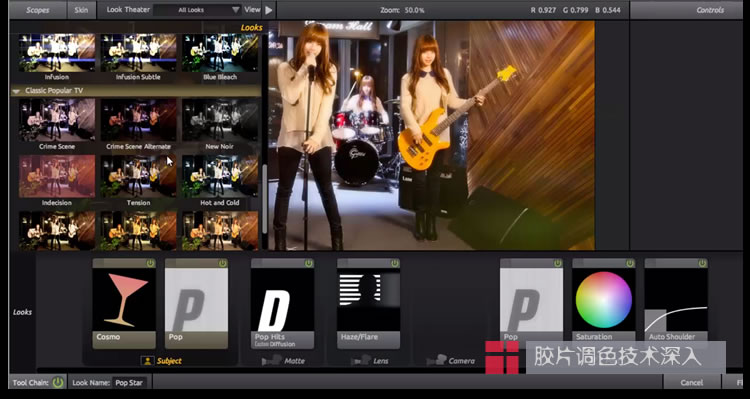This screenshot has height=399, width=750.
Task: Select the Cosmo cocktail glass tool card
Action: click(x=124, y=304)
